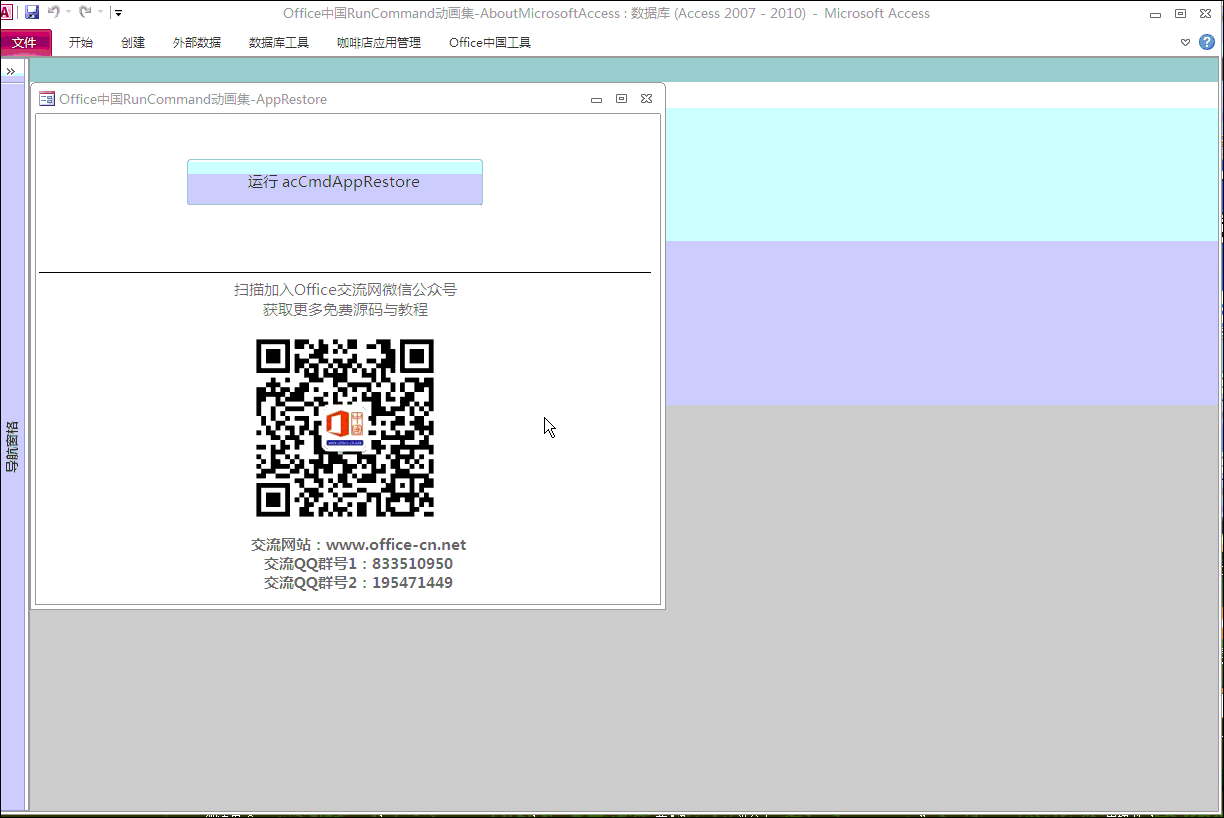
Task: Restore the AppRestore form window size
Action: 622,99
